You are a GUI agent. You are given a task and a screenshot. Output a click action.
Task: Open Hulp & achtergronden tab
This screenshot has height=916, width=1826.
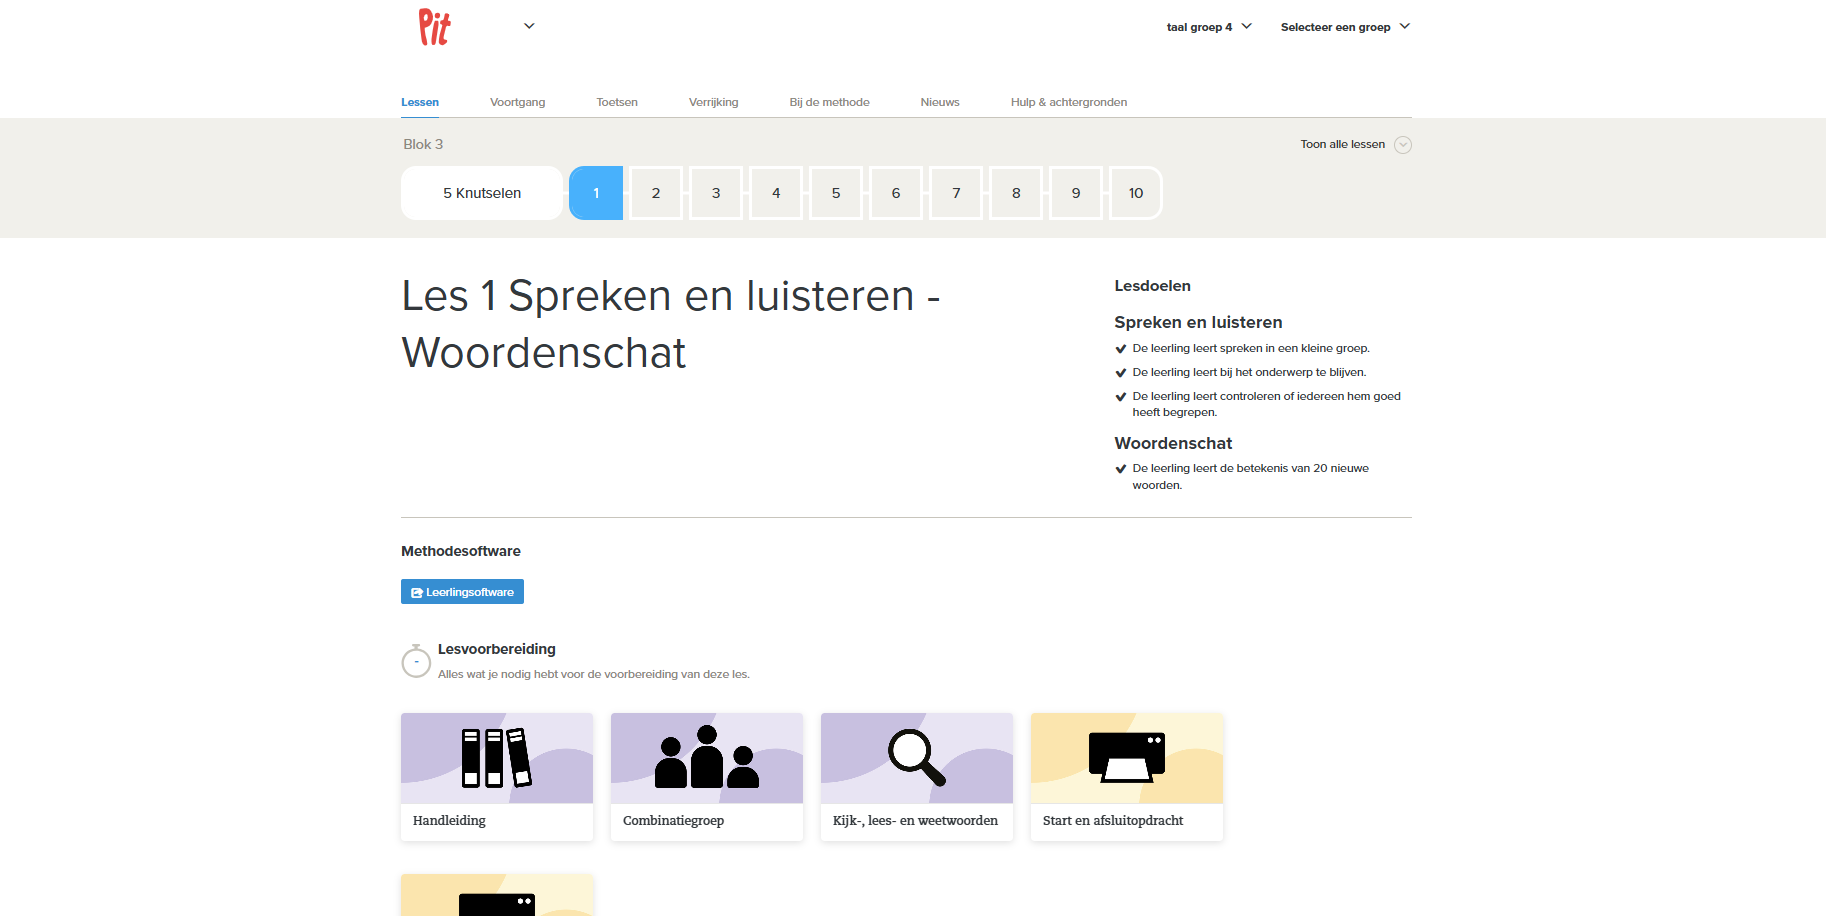coord(1069,102)
